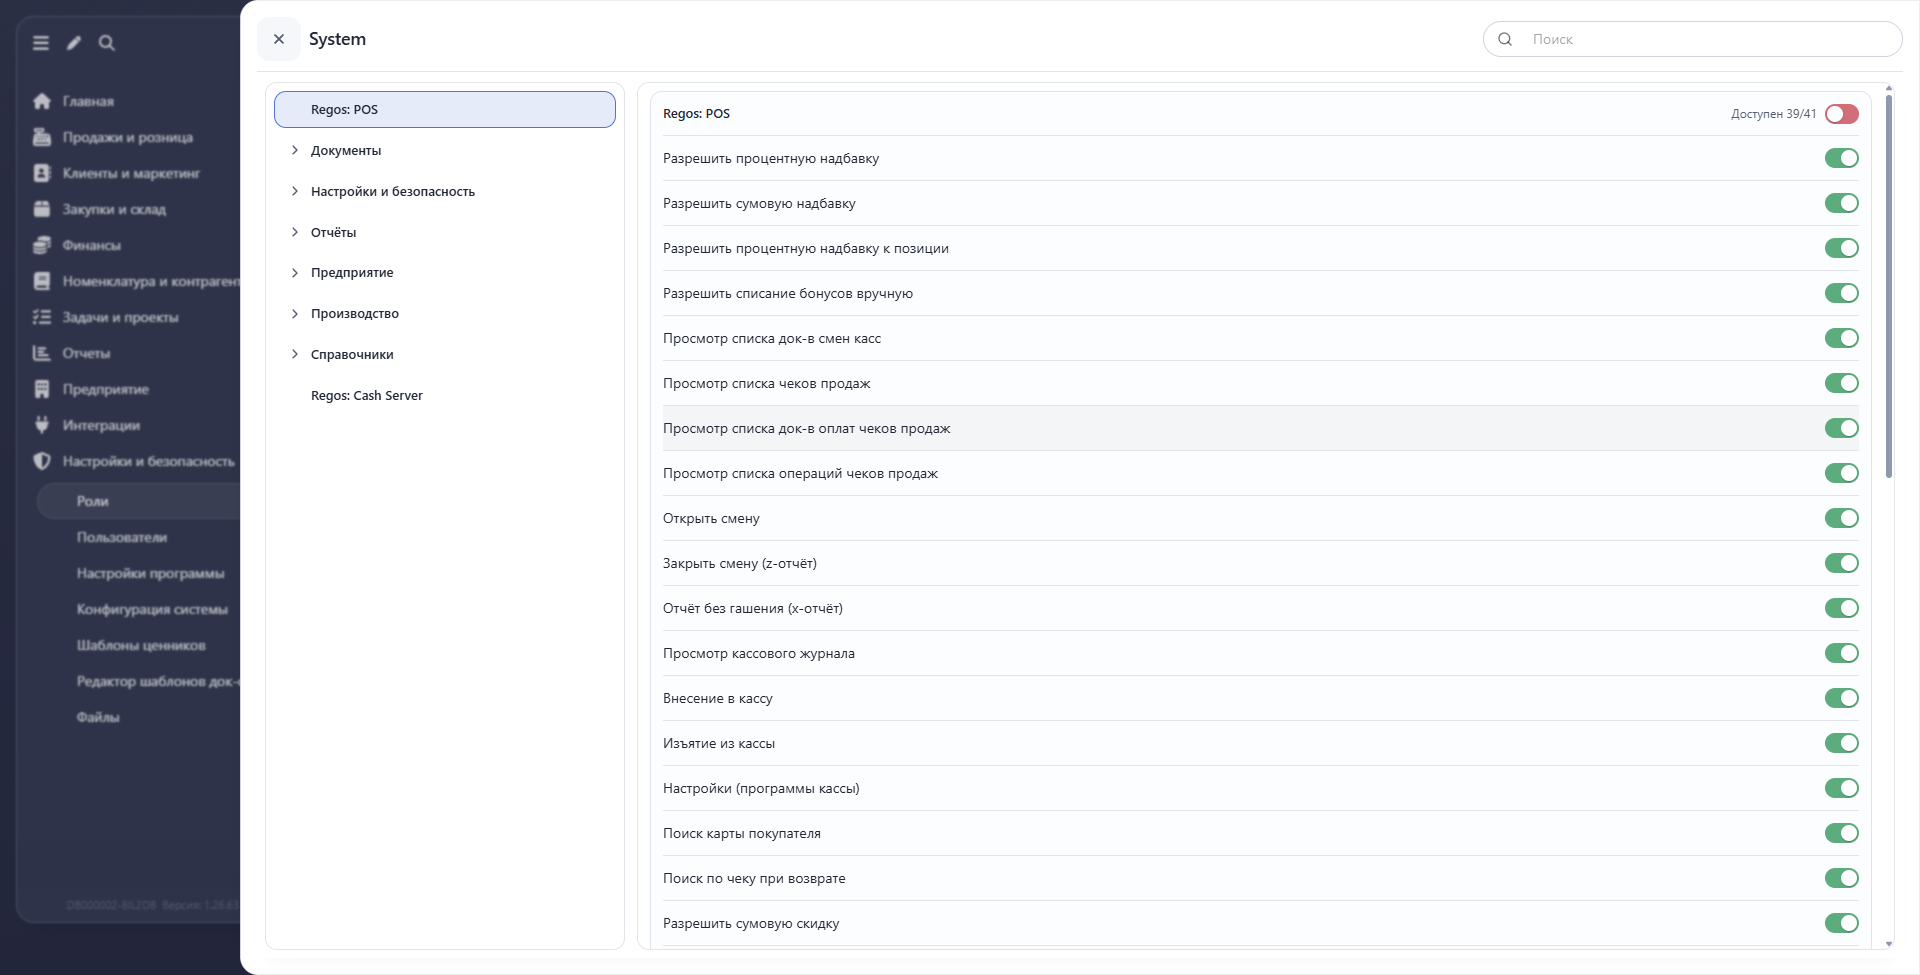The image size is (1920, 975).
Task: Click the shield icon for Настройки и безопасность
Action: 42,461
